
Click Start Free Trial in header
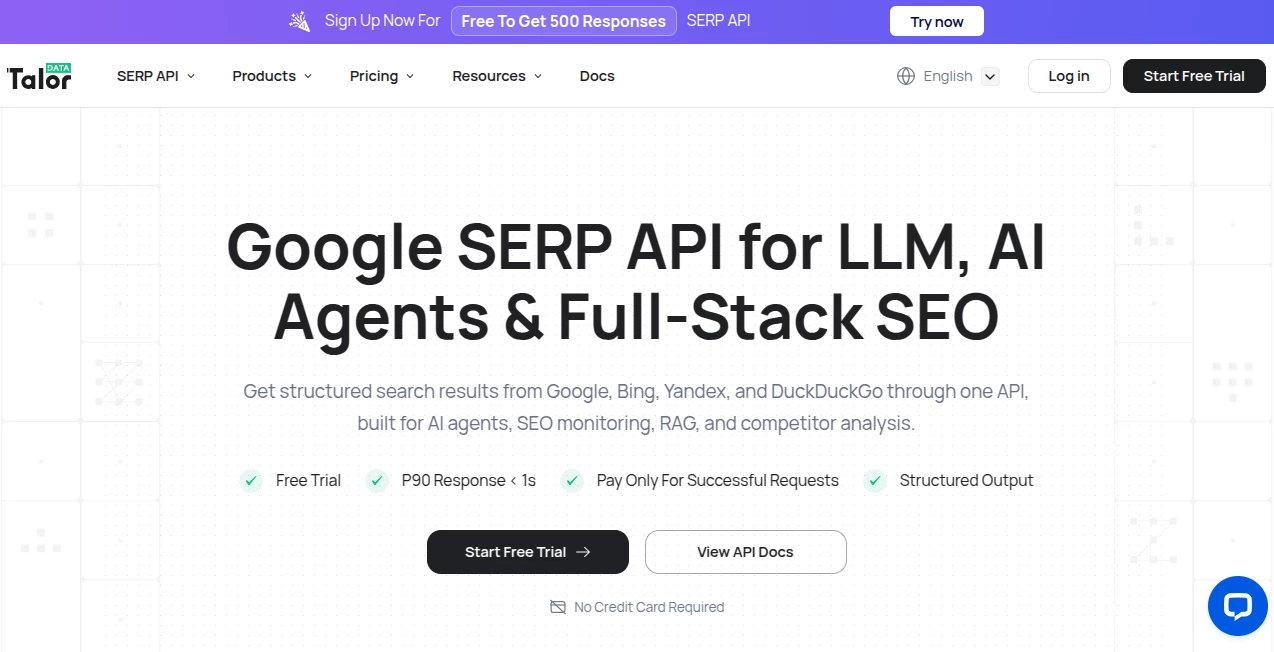coord(1194,76)
